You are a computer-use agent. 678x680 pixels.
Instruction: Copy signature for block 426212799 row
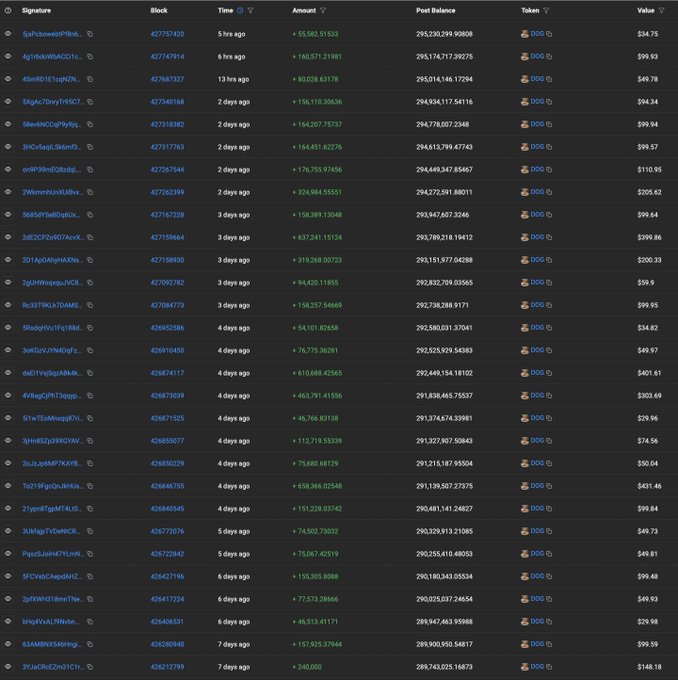(90, 667)
